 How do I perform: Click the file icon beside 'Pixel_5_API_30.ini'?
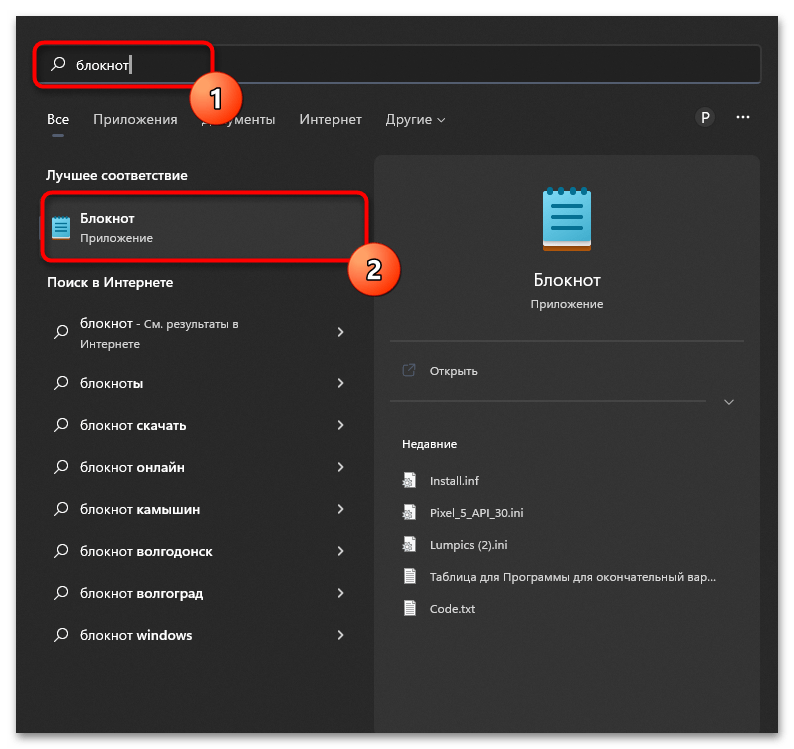click(409, 513)
